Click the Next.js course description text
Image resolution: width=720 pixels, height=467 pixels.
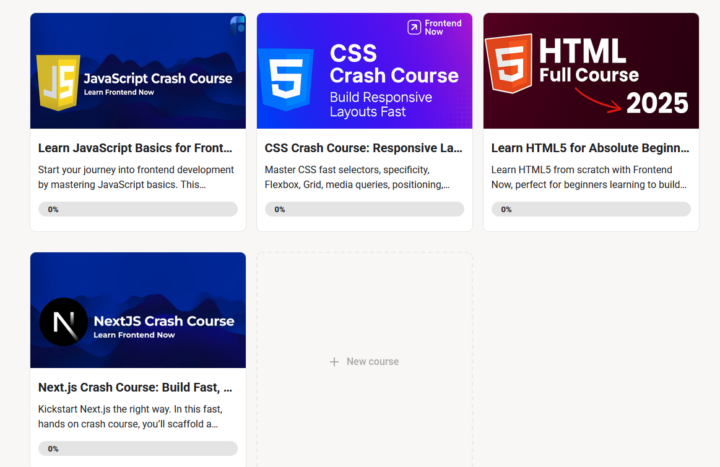[x=136, y=417]
